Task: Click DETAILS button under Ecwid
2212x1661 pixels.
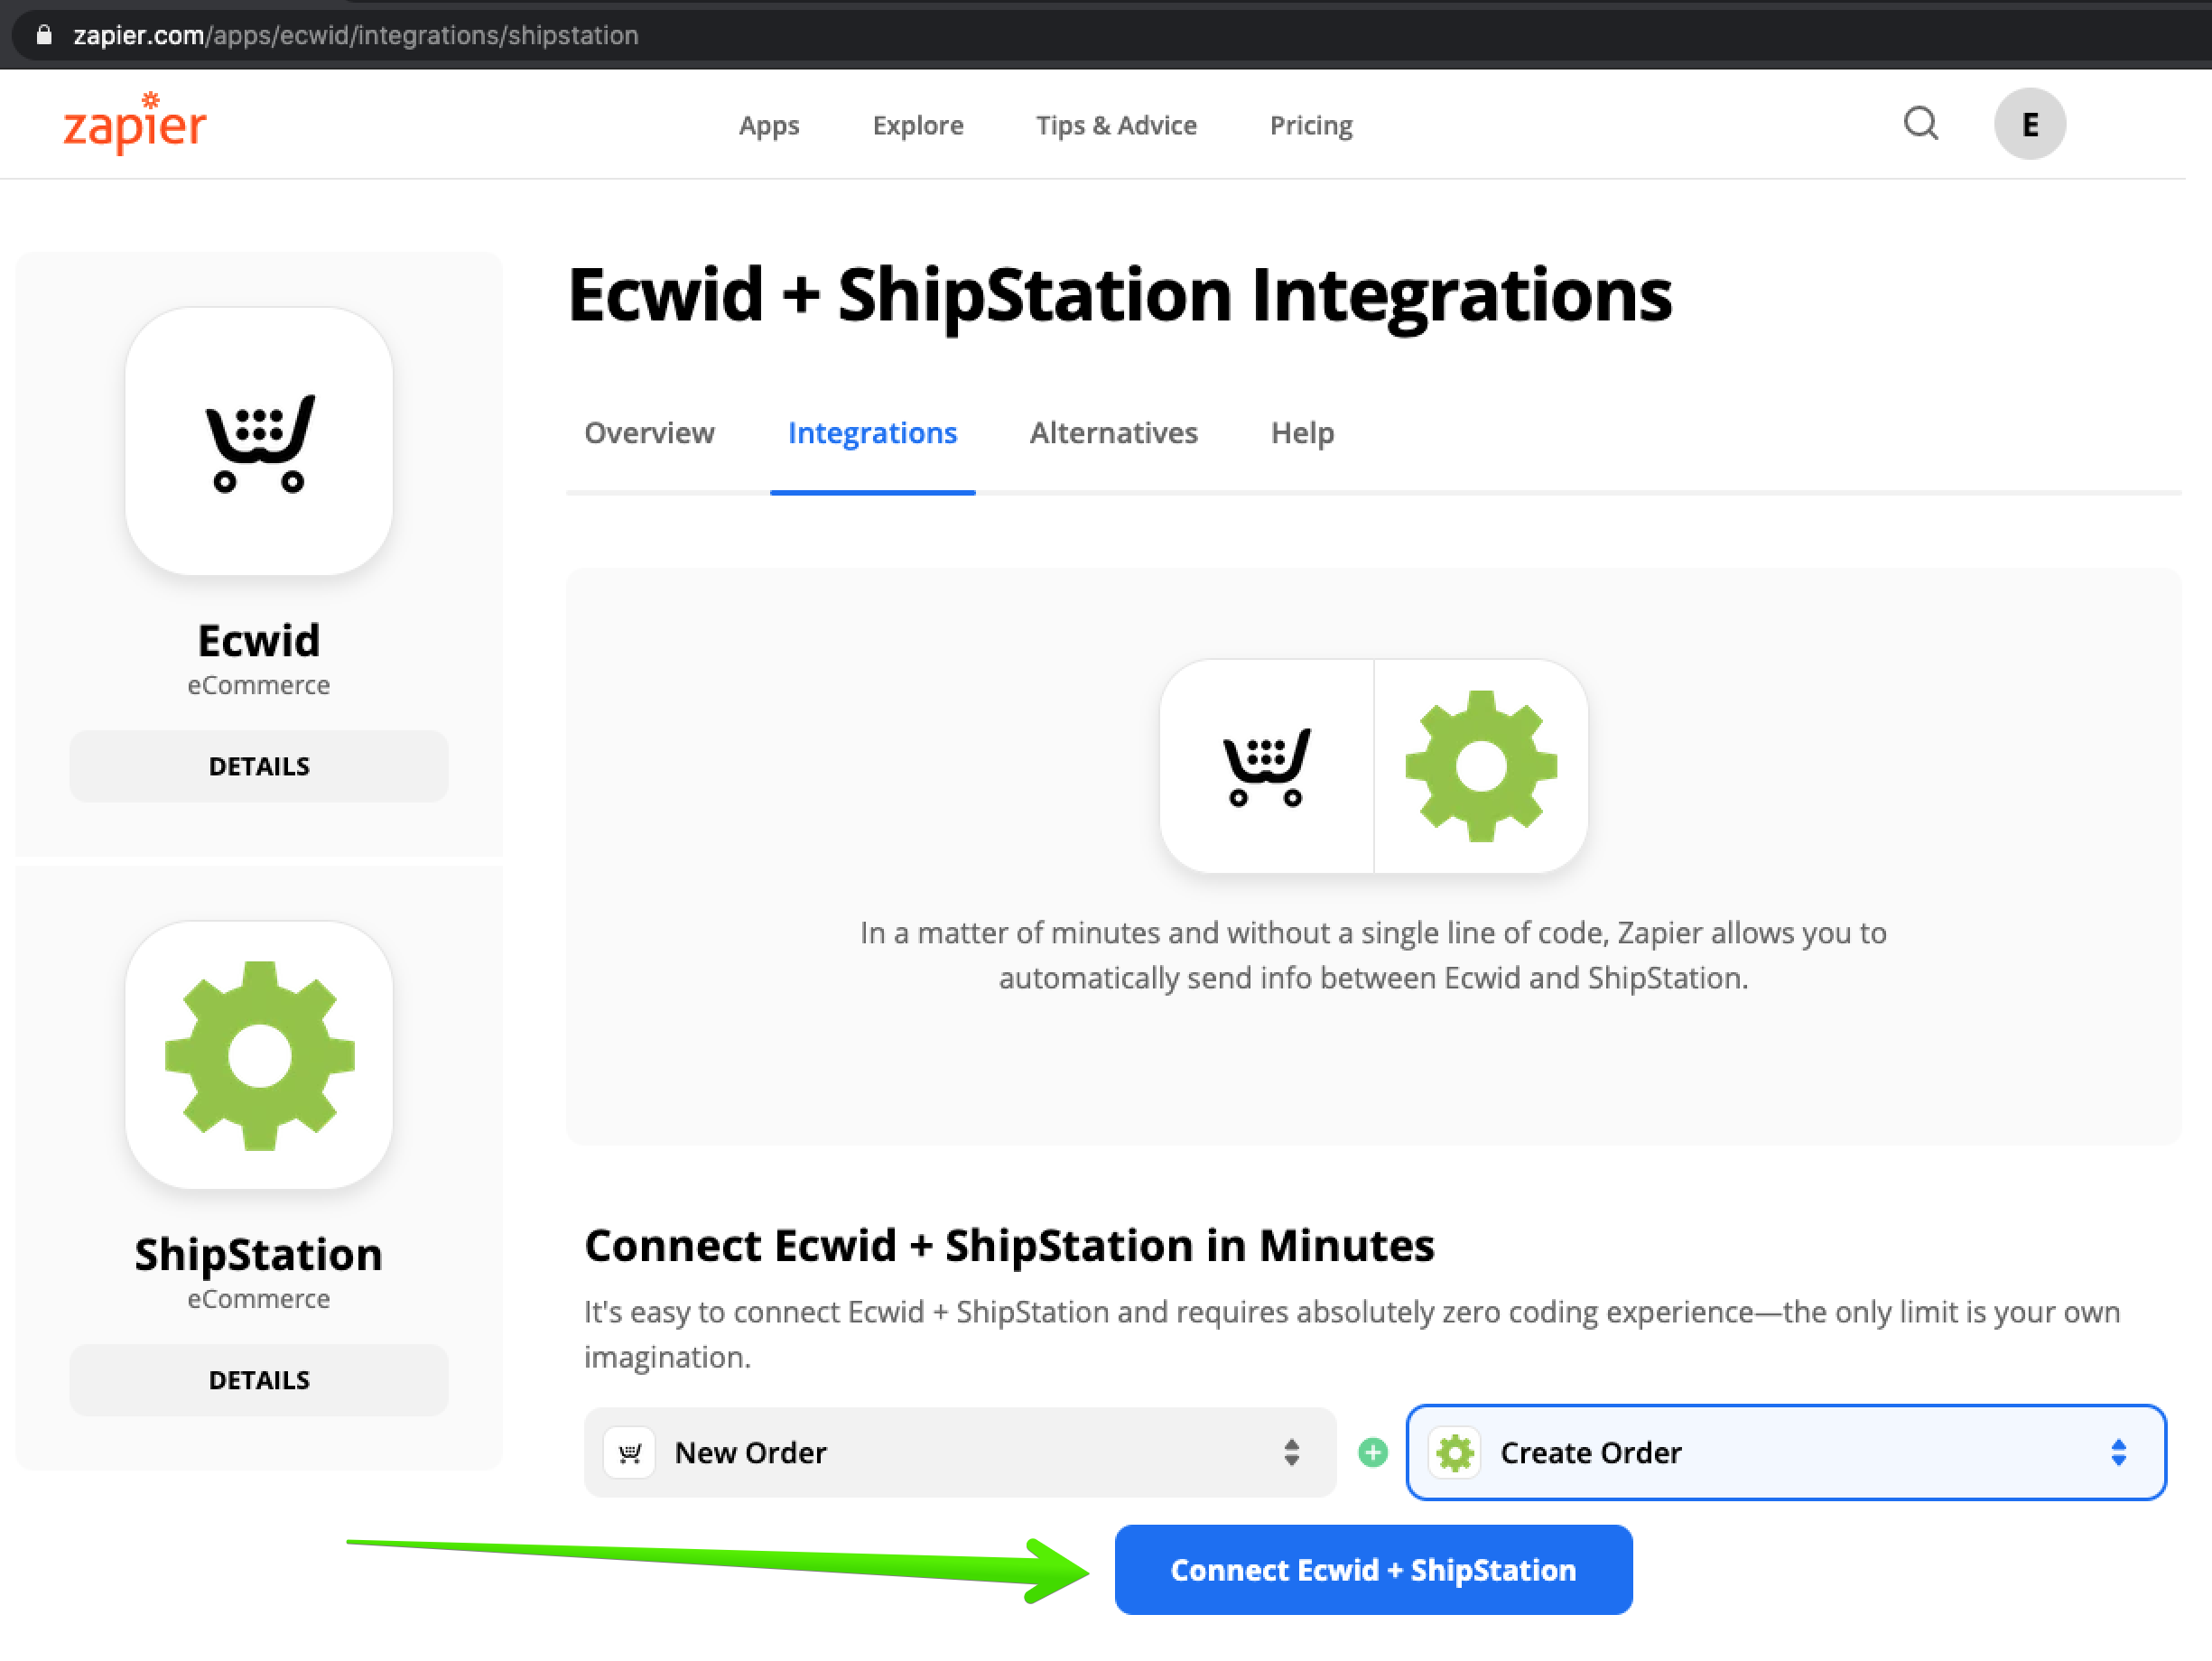Action: pyautogui.click(x=259, y=766)
